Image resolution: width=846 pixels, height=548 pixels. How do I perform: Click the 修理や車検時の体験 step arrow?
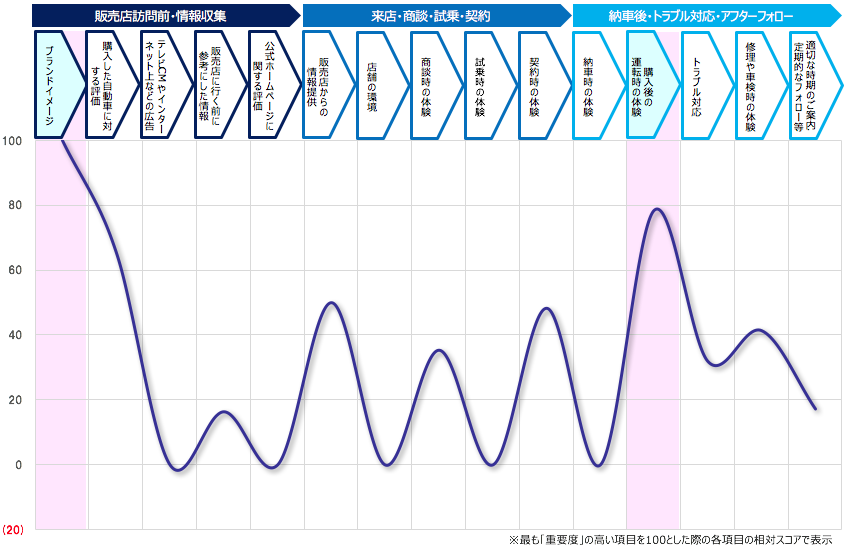click(x=758, y=85)
